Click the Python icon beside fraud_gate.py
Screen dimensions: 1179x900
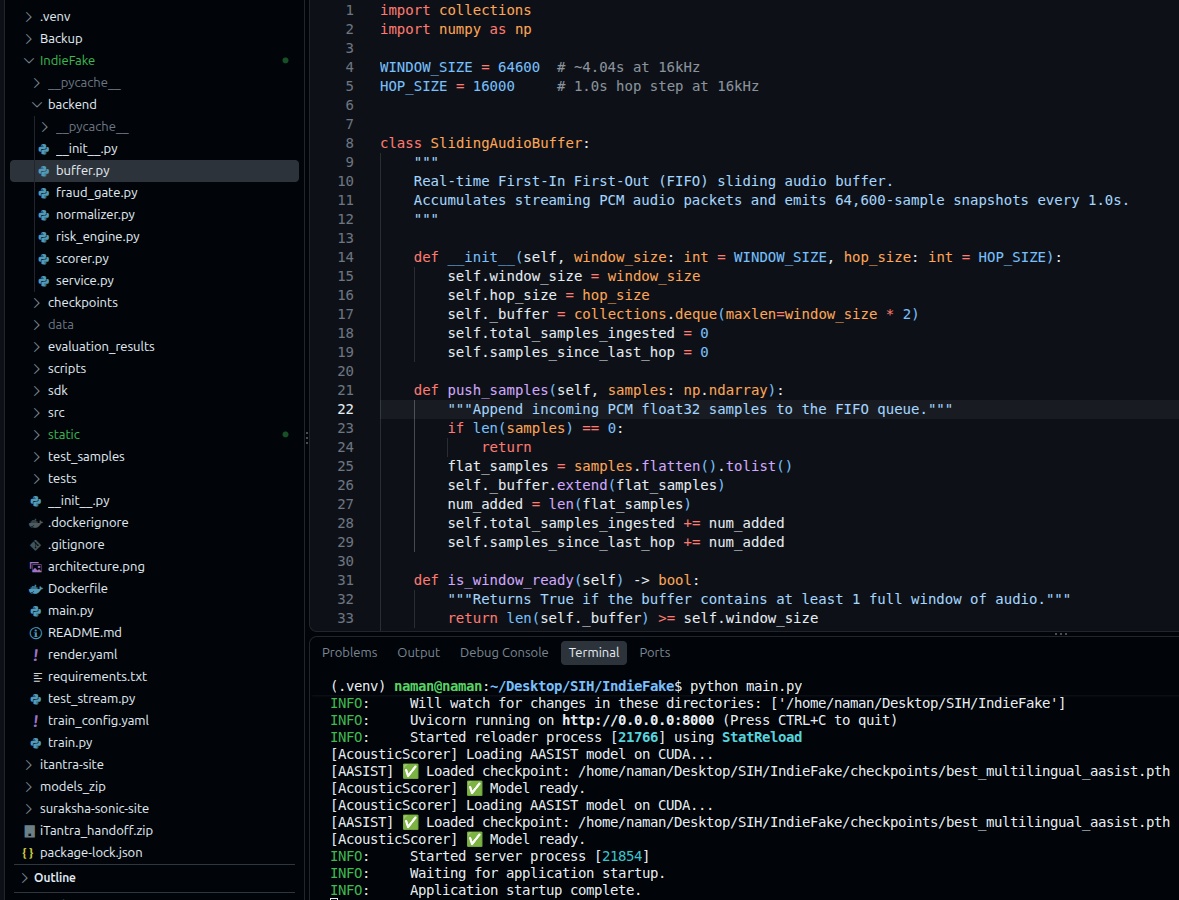click(x=44, y=192)
